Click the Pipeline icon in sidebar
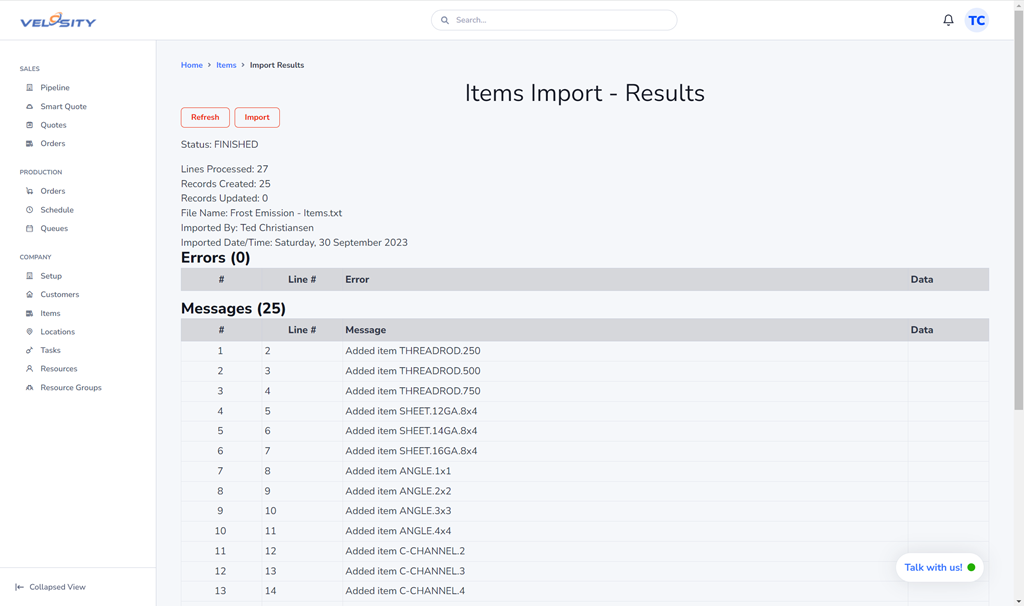This screenshot has height=606, width=1024. [29, 88]
